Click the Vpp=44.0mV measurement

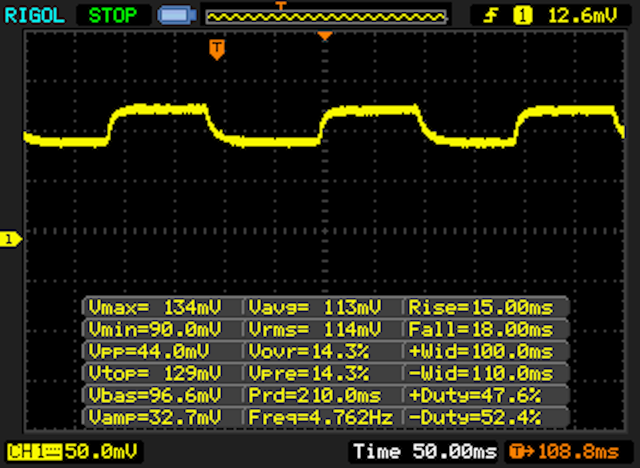[149, 351]
